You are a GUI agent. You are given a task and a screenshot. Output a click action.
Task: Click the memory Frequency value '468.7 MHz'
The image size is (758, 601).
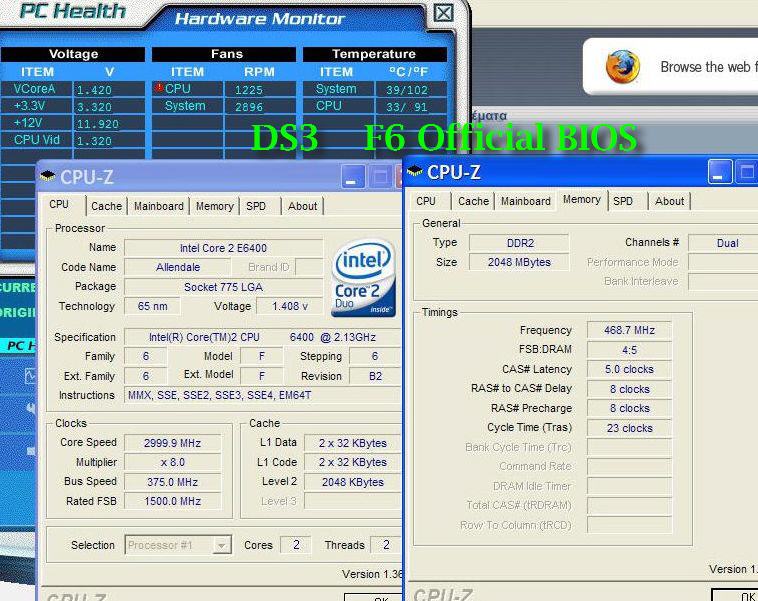[629, 330]
